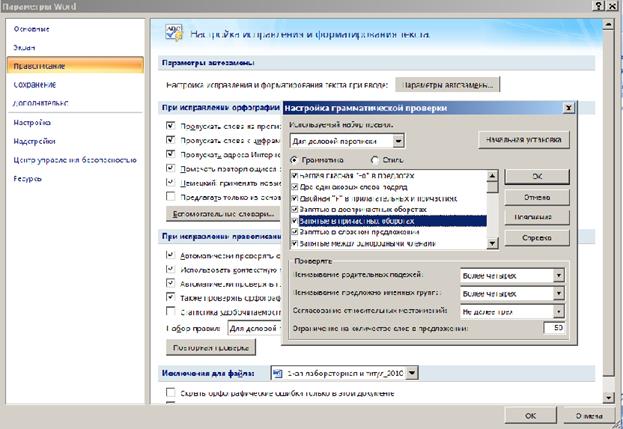623x429 pixels.
Task: Click the sentence word limit field
Action: coord(556,327)
